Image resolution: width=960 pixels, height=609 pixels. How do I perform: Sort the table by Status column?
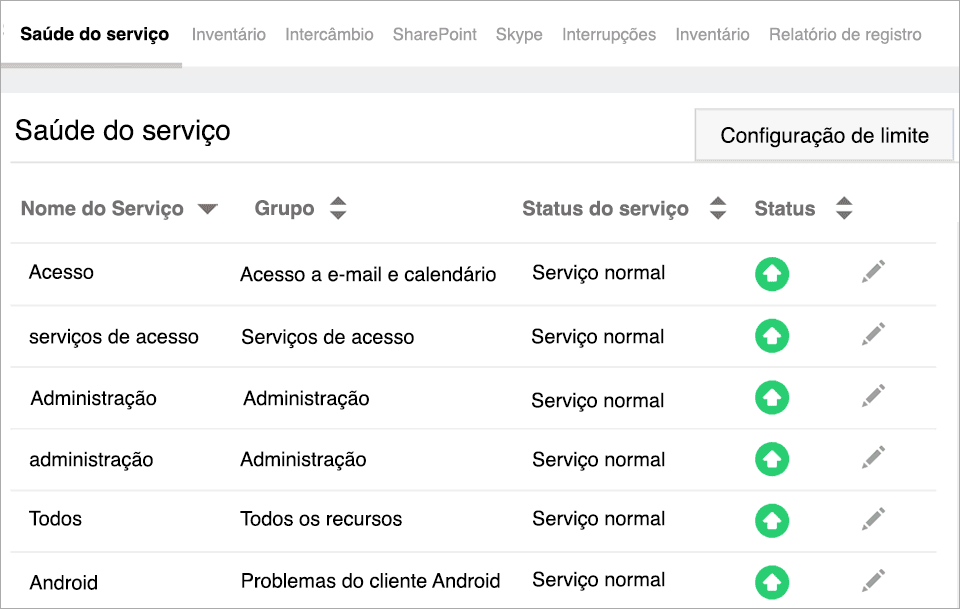point(844,208)
